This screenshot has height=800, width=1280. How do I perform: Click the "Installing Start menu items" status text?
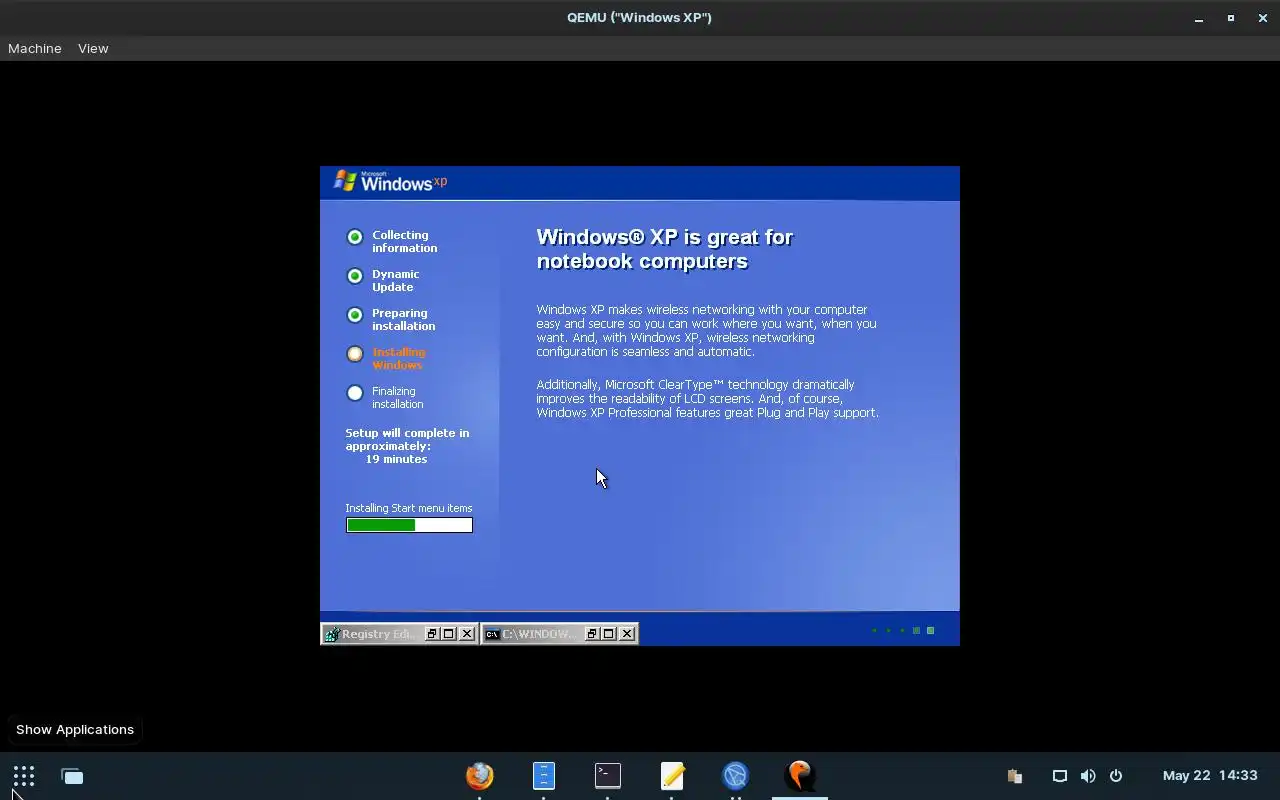409,508
